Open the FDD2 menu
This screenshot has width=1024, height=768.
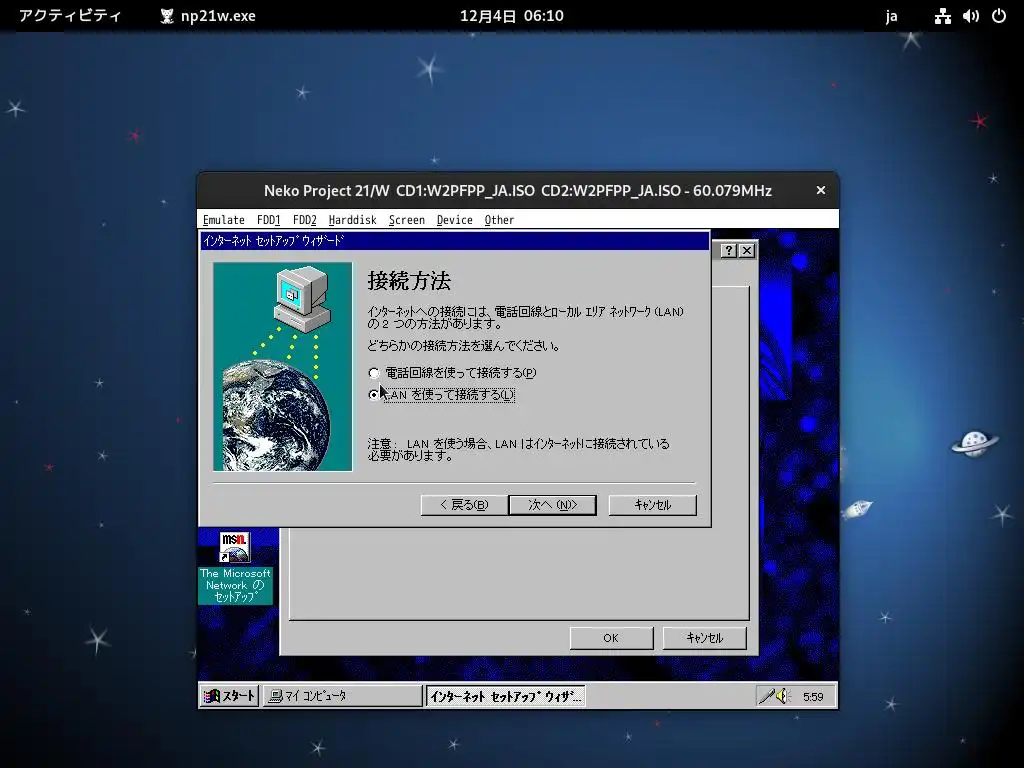[x=304, y=220]
